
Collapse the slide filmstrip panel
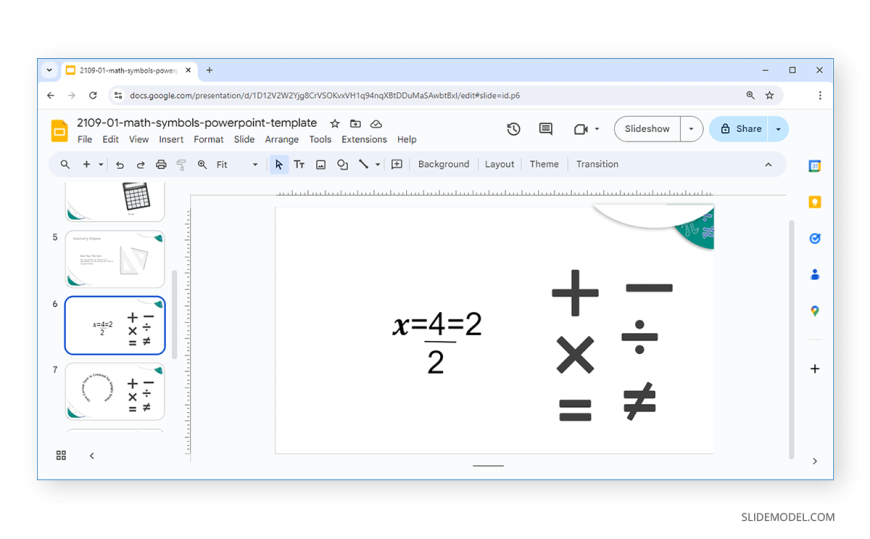[x=92, y=456]
